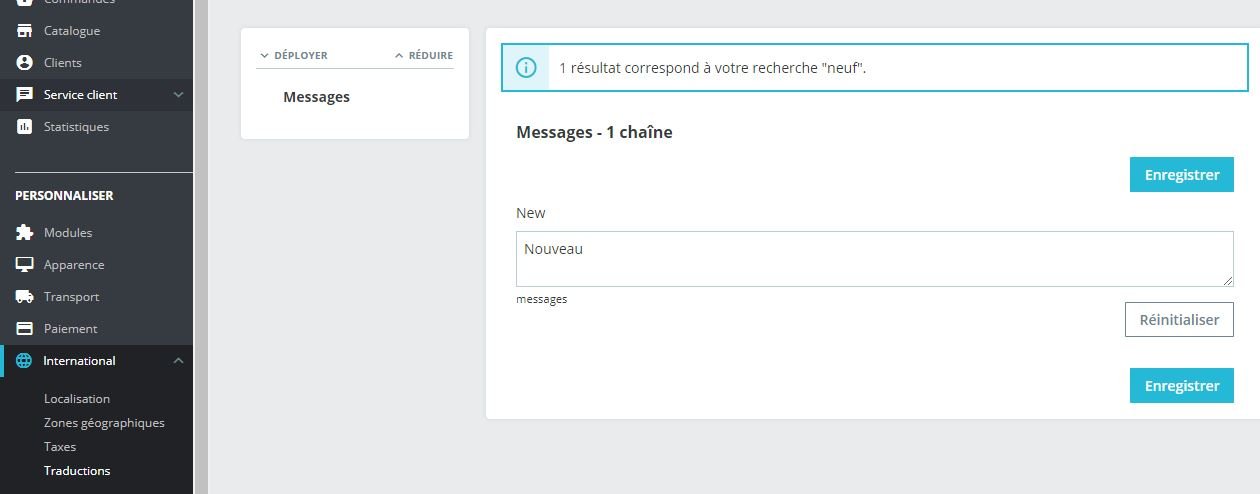Click the info icon in search result alert
The height and width of the screenshot is (494, 1260).
pyautogui.click(x=526, y=68)
